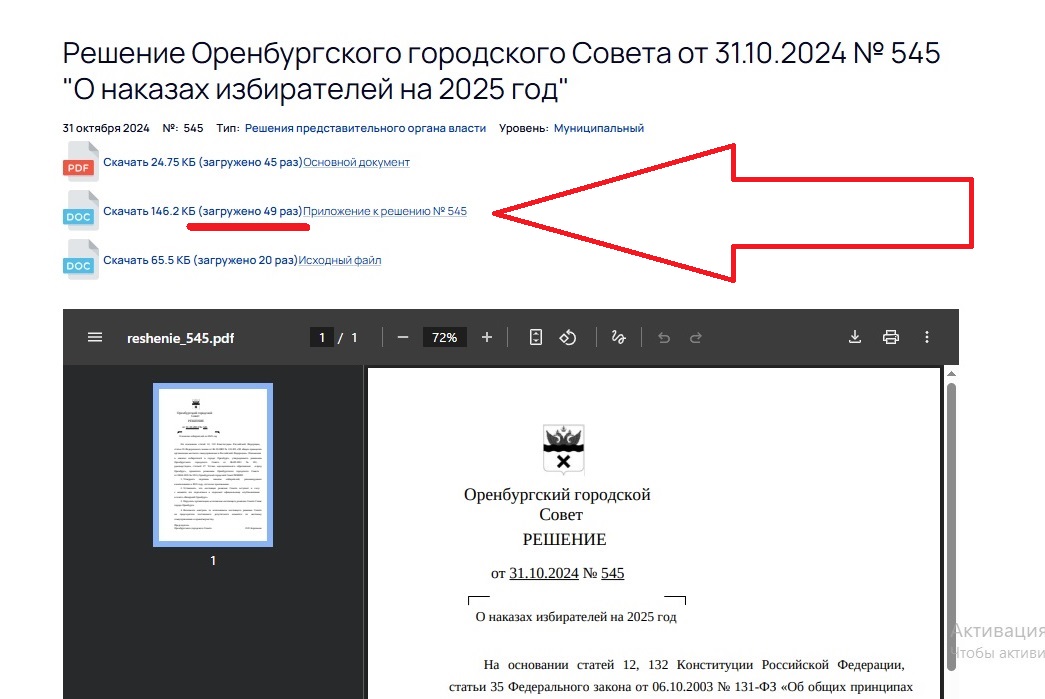Open the PDF viewer more actions menu

[927, 338]
